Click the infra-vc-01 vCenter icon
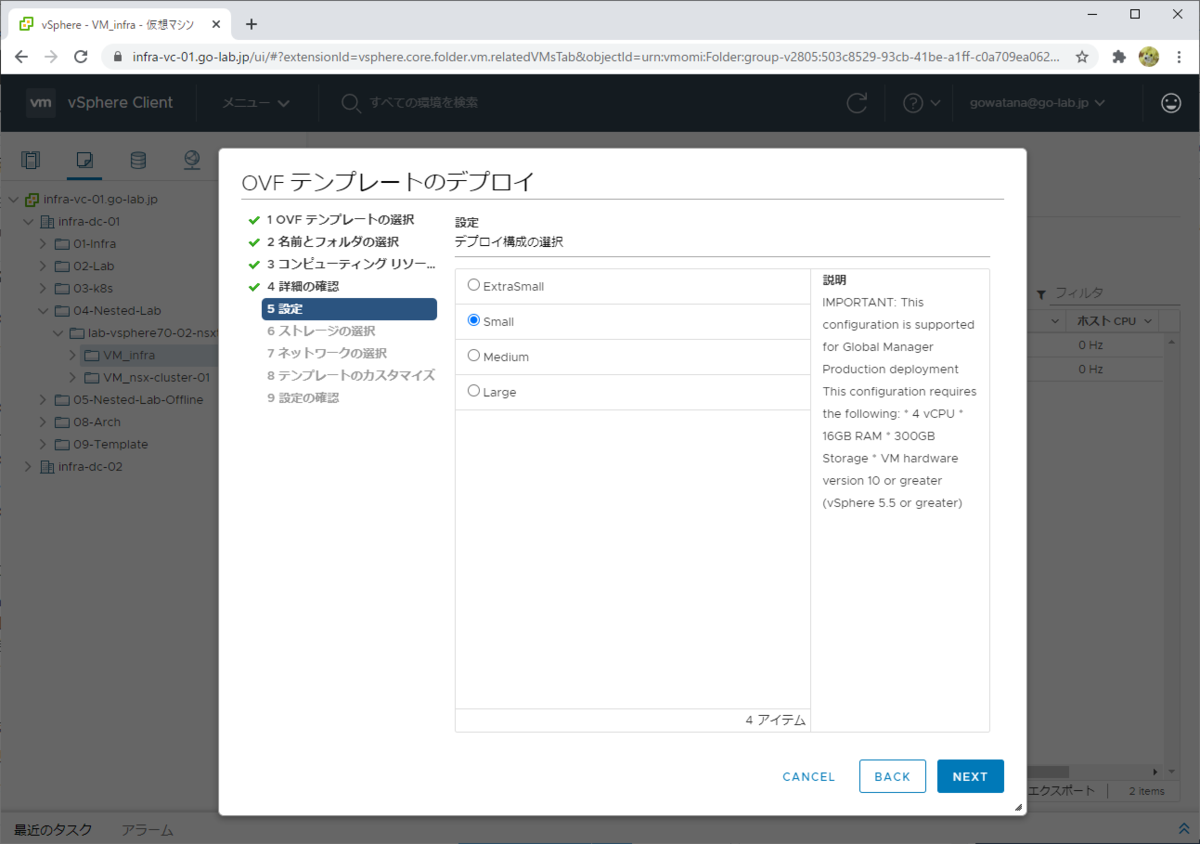This screenshot has height=844, width=1200. click(x=31, y=200)
